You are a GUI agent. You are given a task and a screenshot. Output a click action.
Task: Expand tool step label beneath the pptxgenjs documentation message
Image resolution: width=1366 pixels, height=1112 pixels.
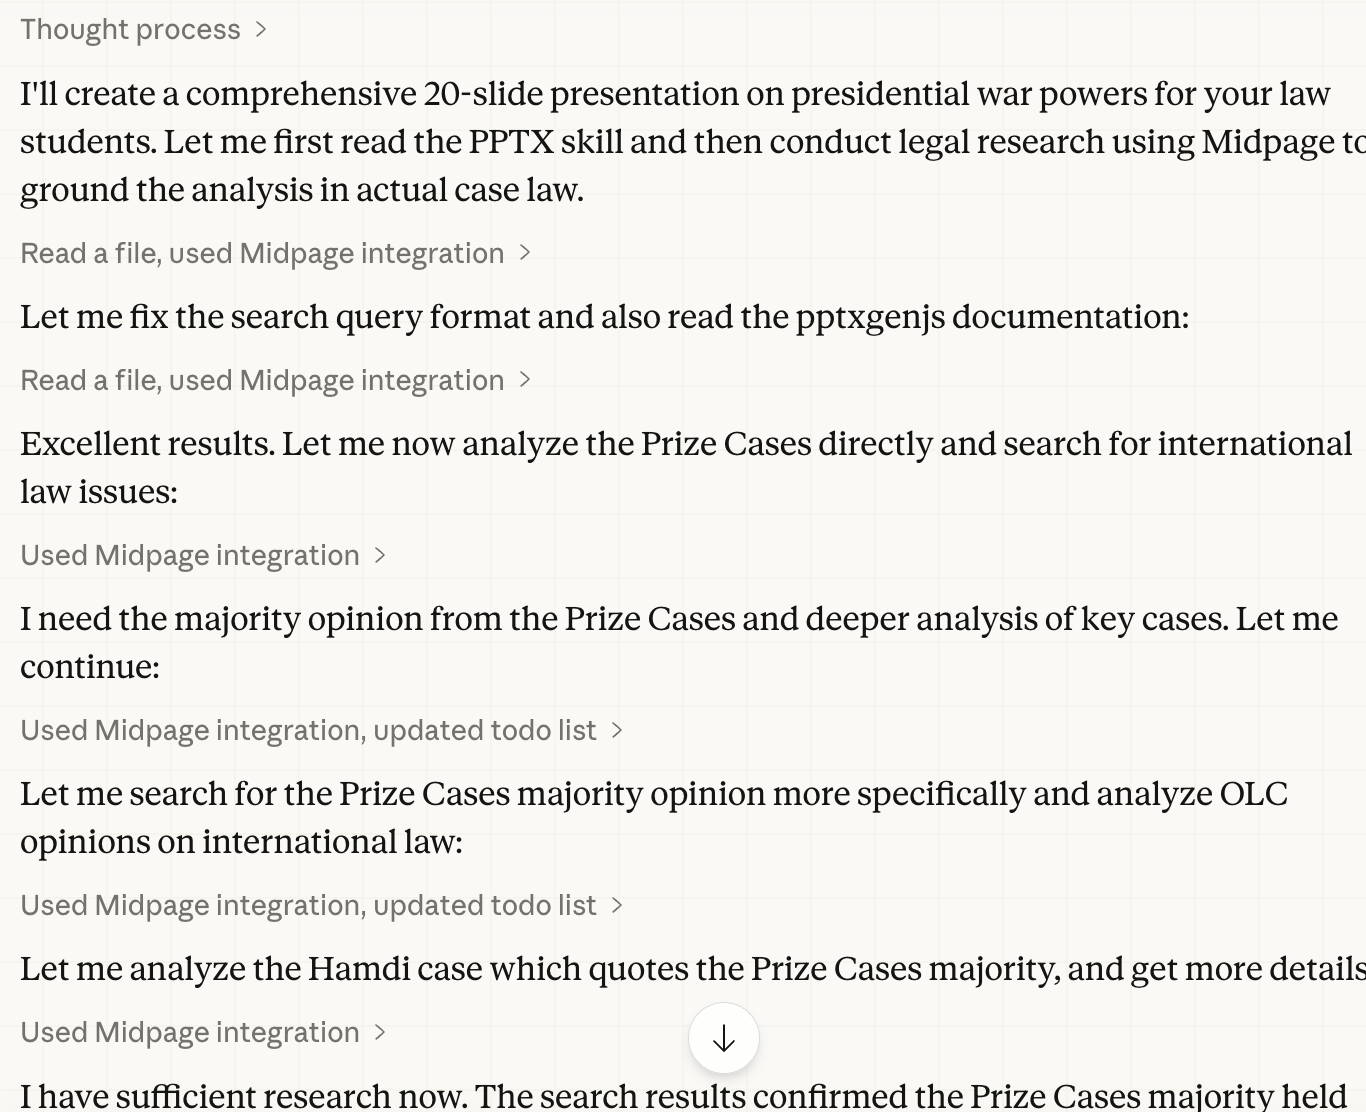point(262,381)
